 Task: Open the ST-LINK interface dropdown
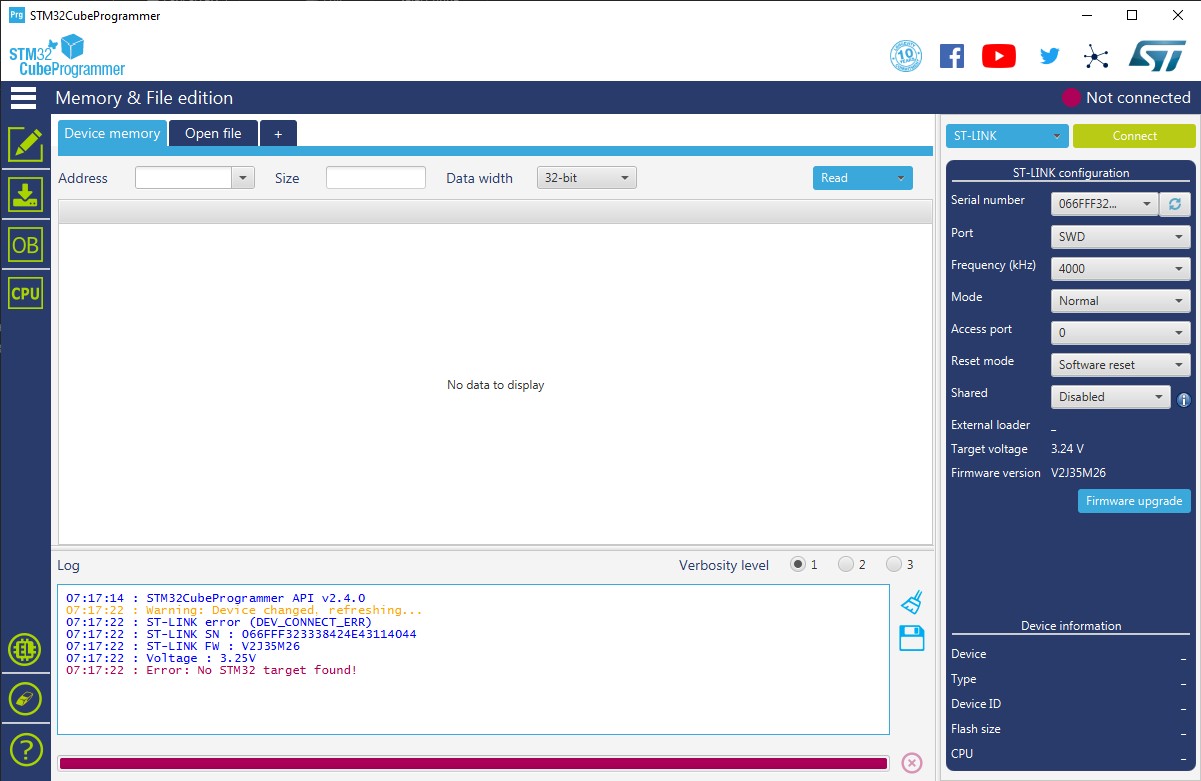tap(1007, 136)
